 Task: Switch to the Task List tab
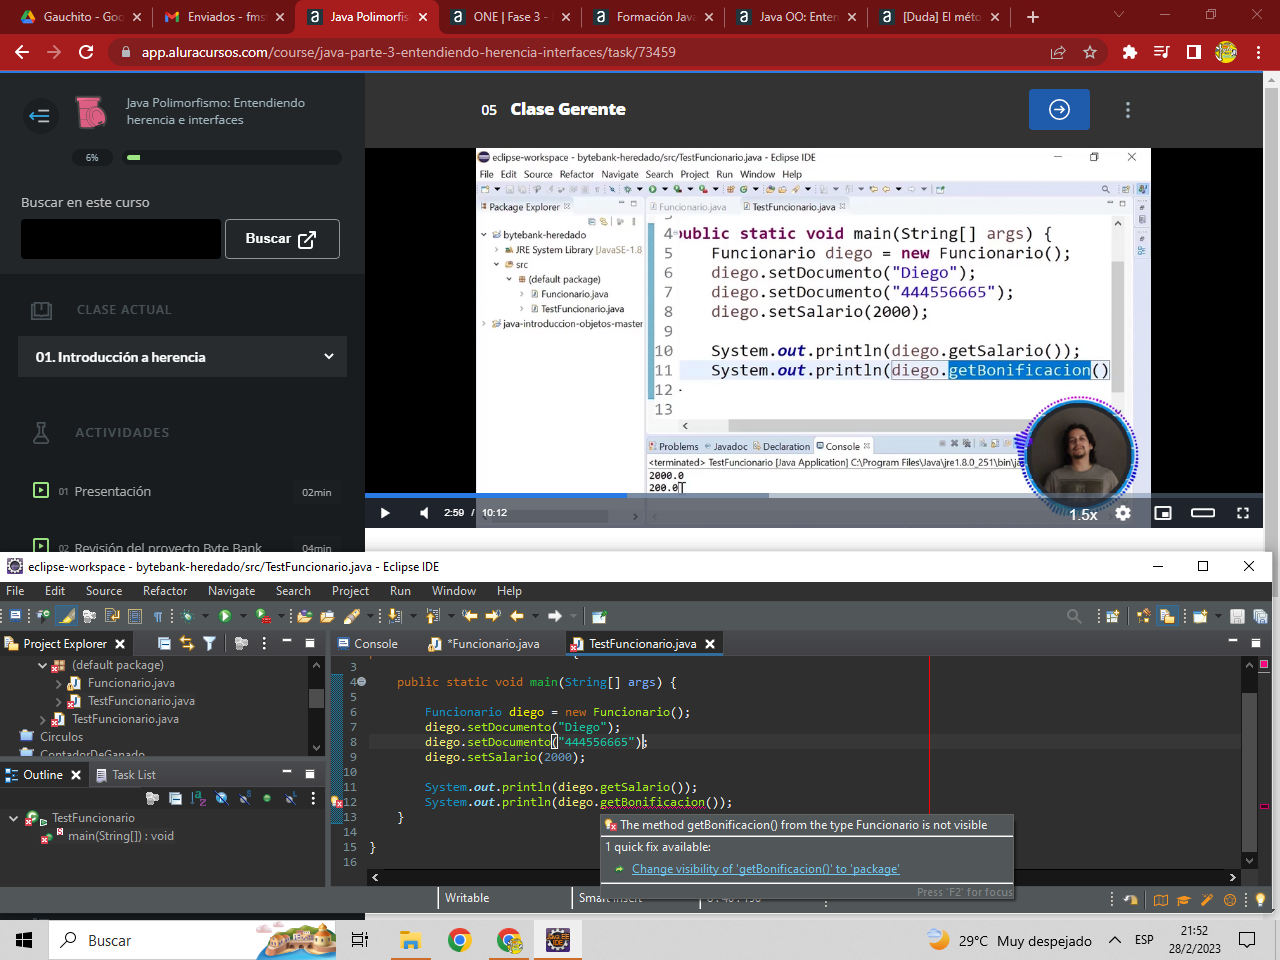point(126,775)
